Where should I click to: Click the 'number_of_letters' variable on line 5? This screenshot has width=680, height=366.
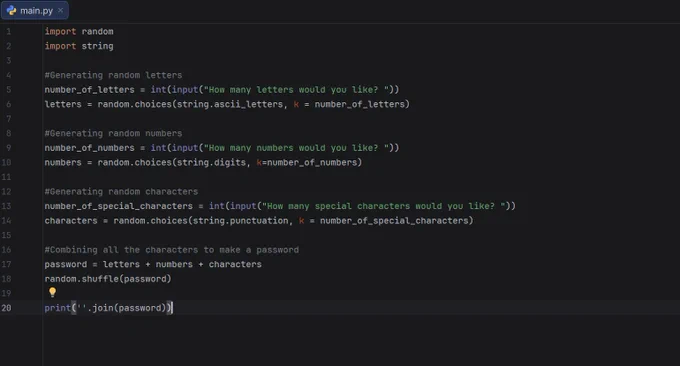89,90
